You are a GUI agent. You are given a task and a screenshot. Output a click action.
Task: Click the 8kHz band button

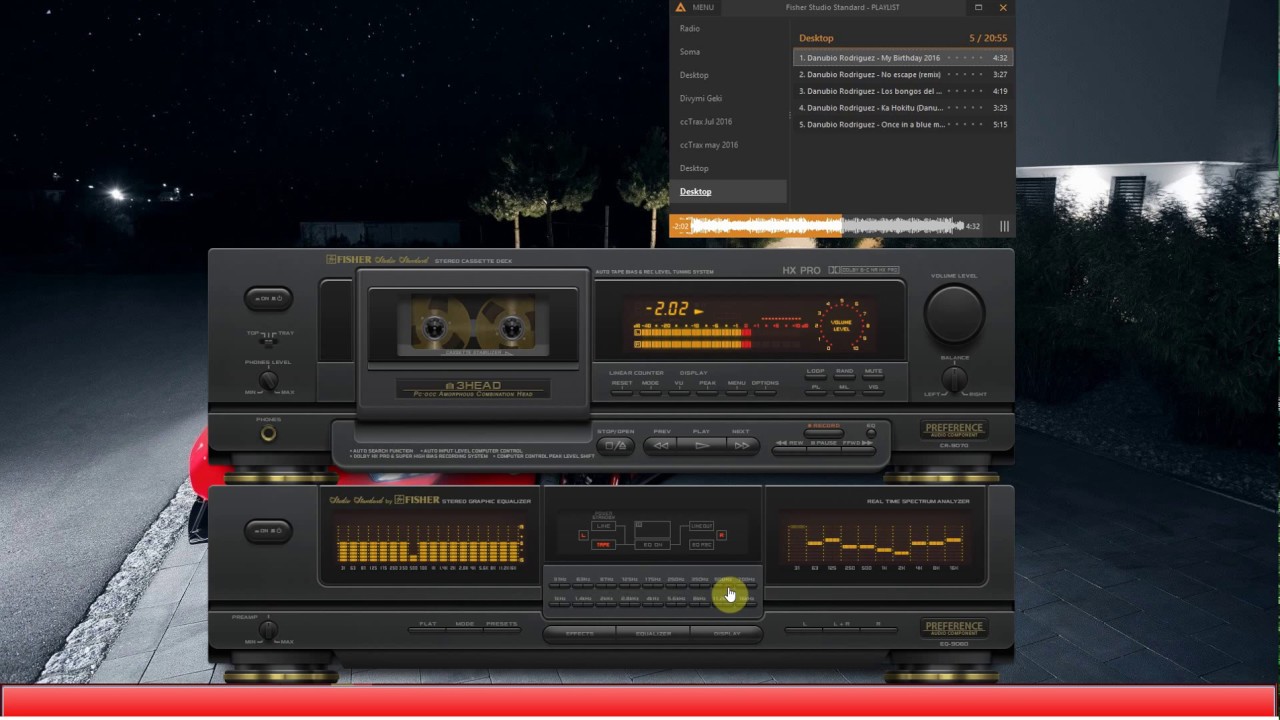700,604
